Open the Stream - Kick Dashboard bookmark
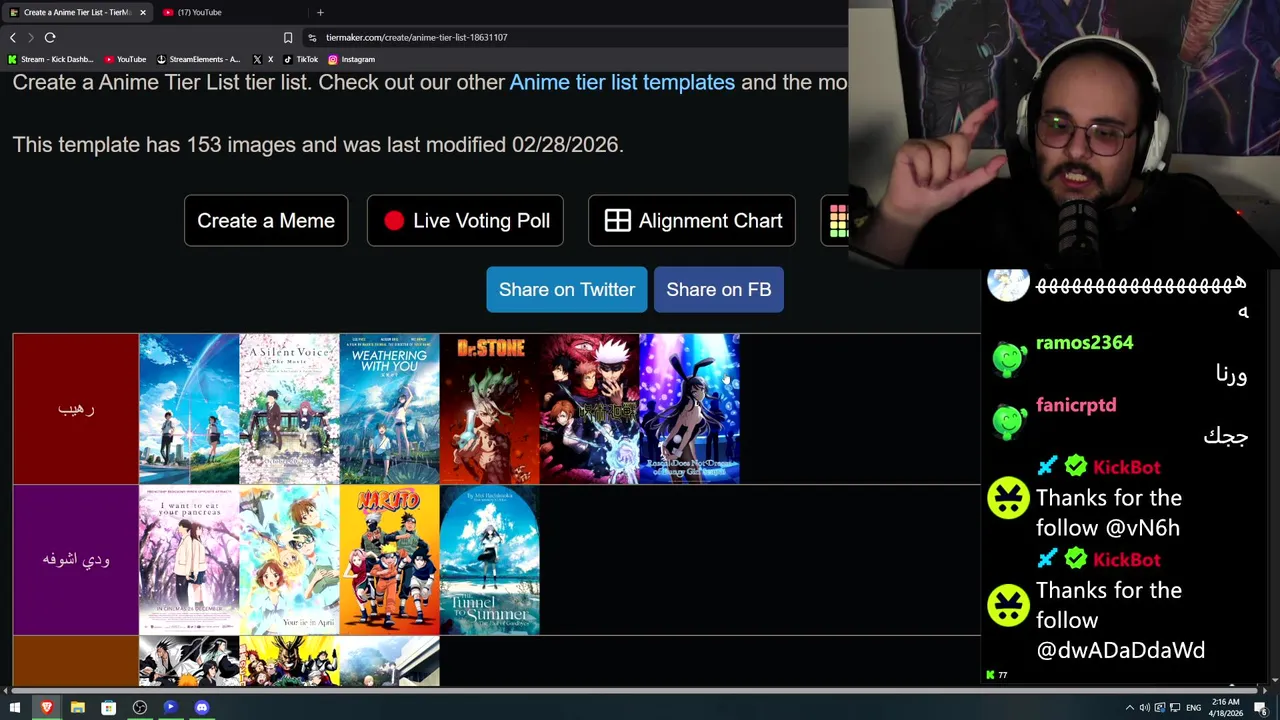The width and height of the screenshot is (1280, 720). [x=50, y=59]
